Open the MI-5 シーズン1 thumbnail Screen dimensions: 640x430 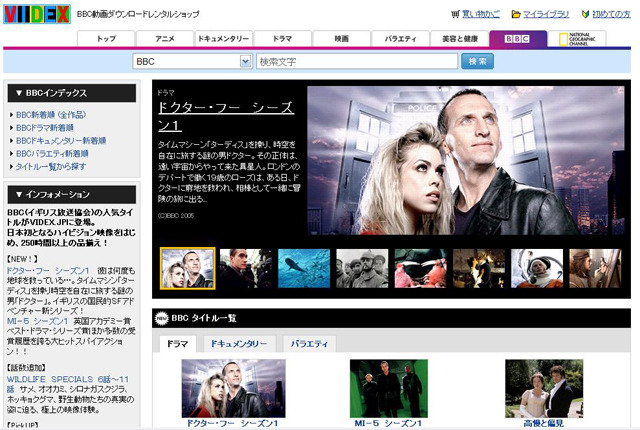click(389, 388)
